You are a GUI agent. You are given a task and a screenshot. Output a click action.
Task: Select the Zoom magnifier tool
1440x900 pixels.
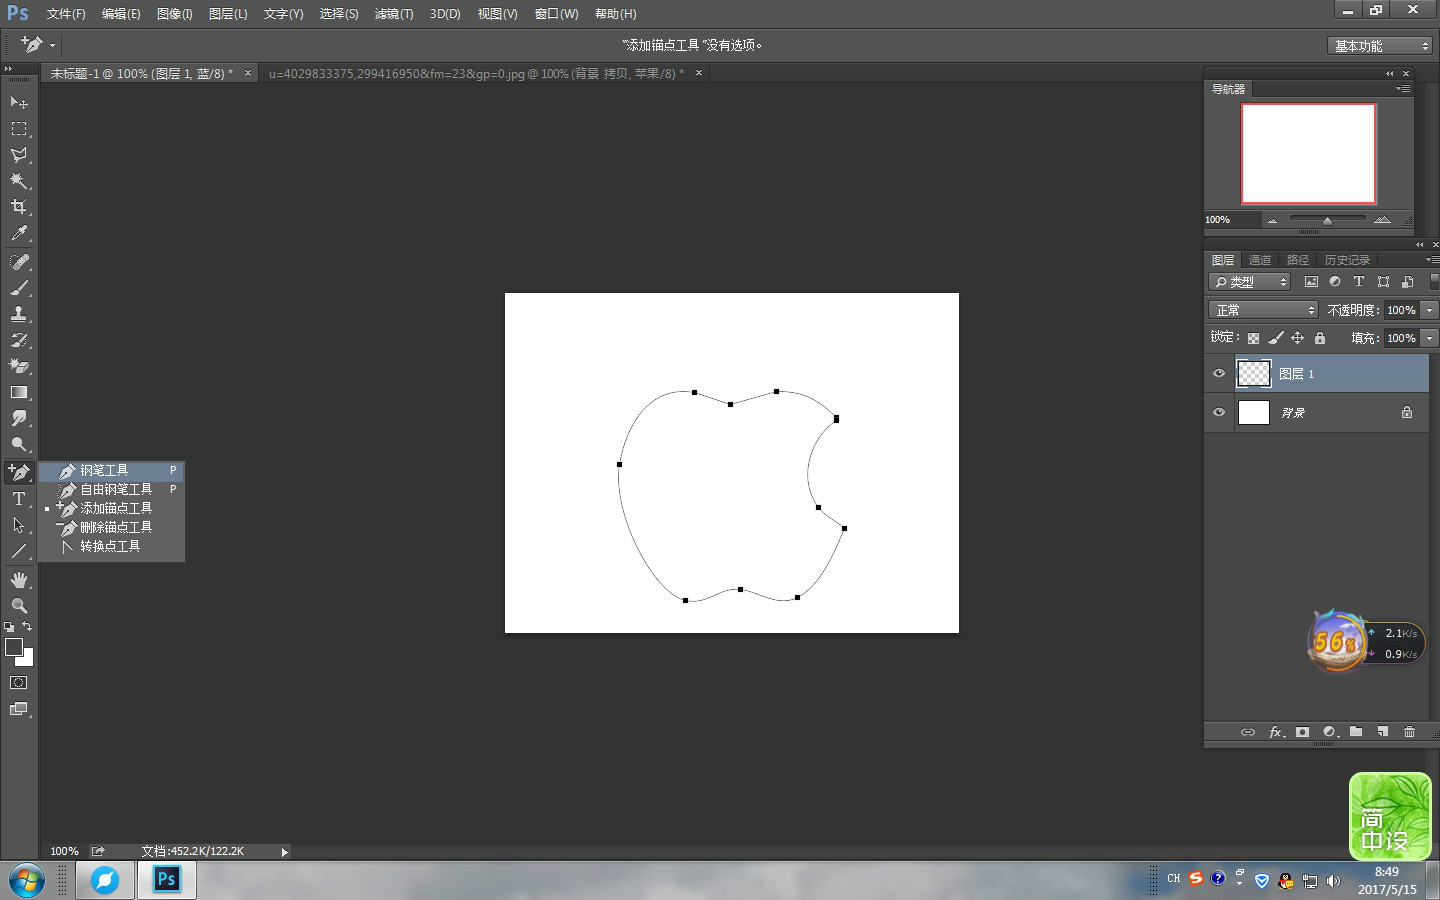[19, 606]
